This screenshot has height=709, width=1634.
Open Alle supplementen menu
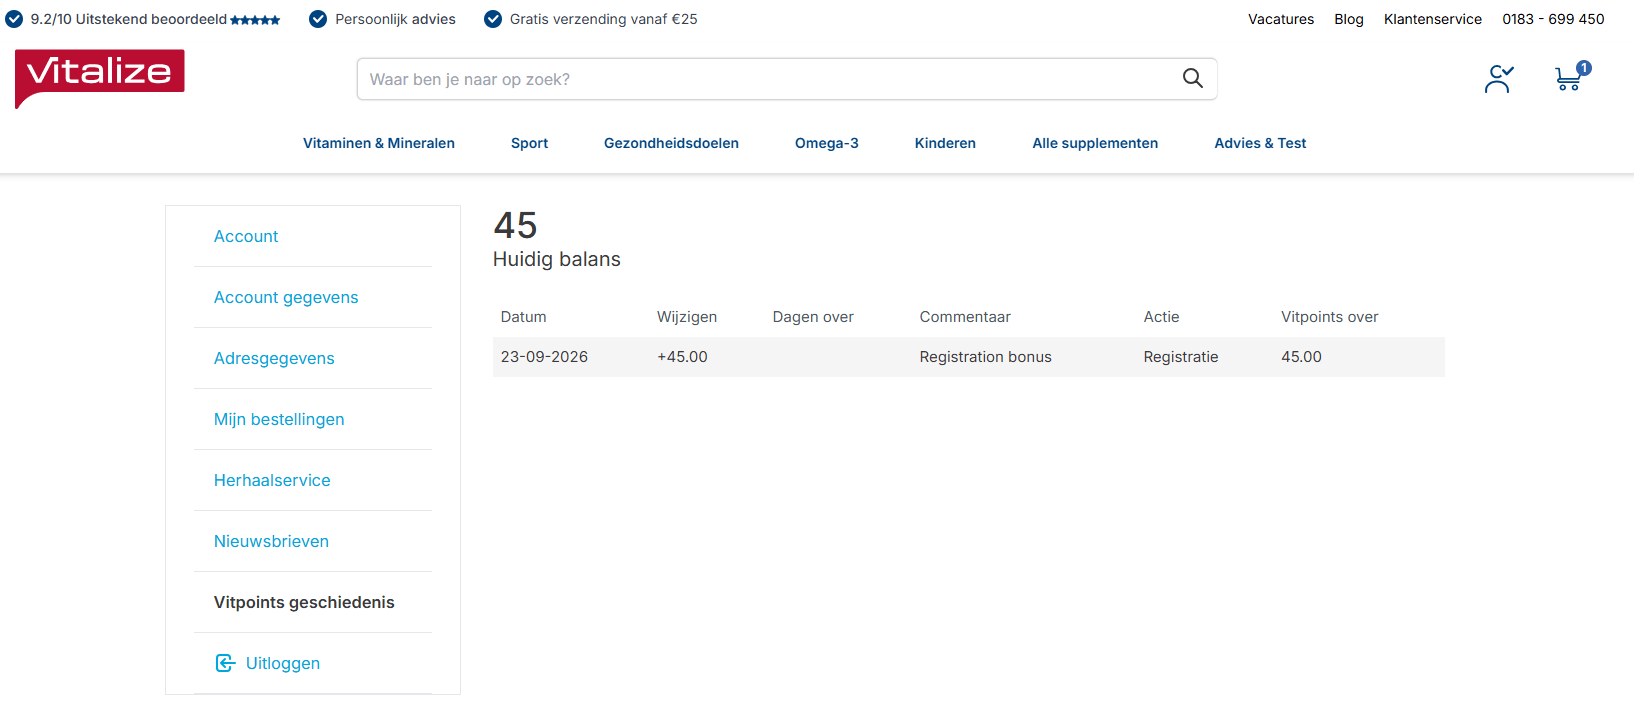(x=1095, y=143)
